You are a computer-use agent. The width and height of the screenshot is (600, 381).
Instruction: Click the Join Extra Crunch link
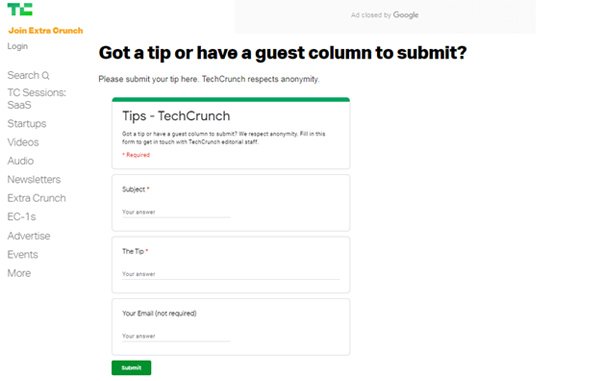46,31
